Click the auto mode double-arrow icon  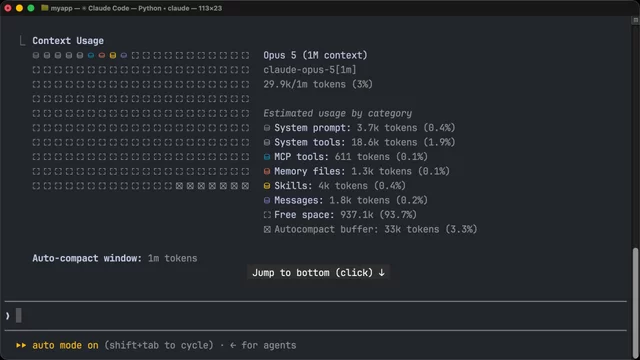pyautogui.click(x=21, y=345)
